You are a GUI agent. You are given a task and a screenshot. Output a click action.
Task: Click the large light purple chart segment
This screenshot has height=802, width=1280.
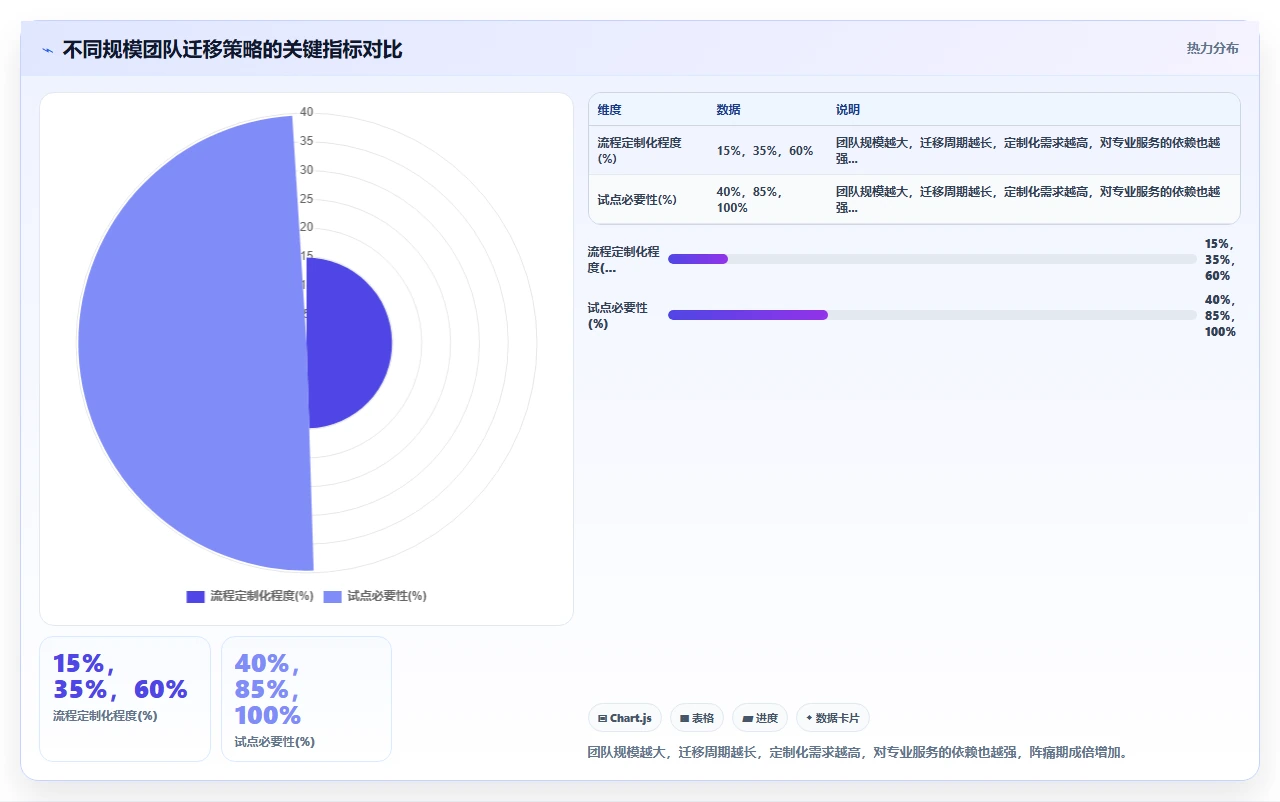pos(190,343)
